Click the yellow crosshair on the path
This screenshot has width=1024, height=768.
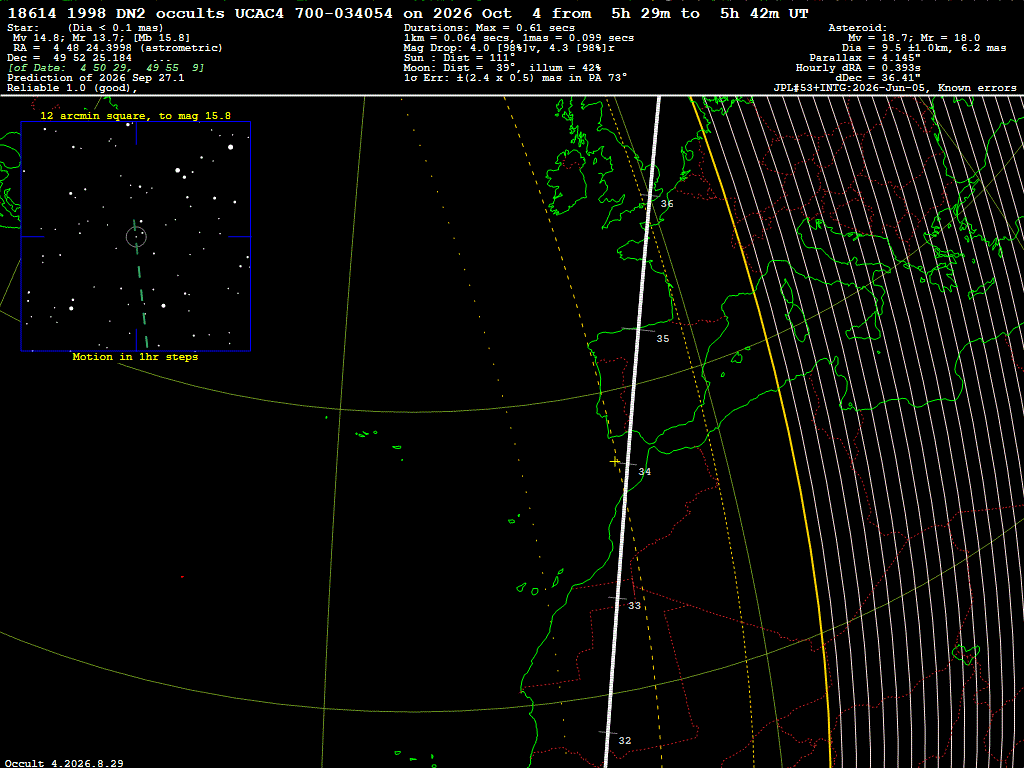click(615, 462)
